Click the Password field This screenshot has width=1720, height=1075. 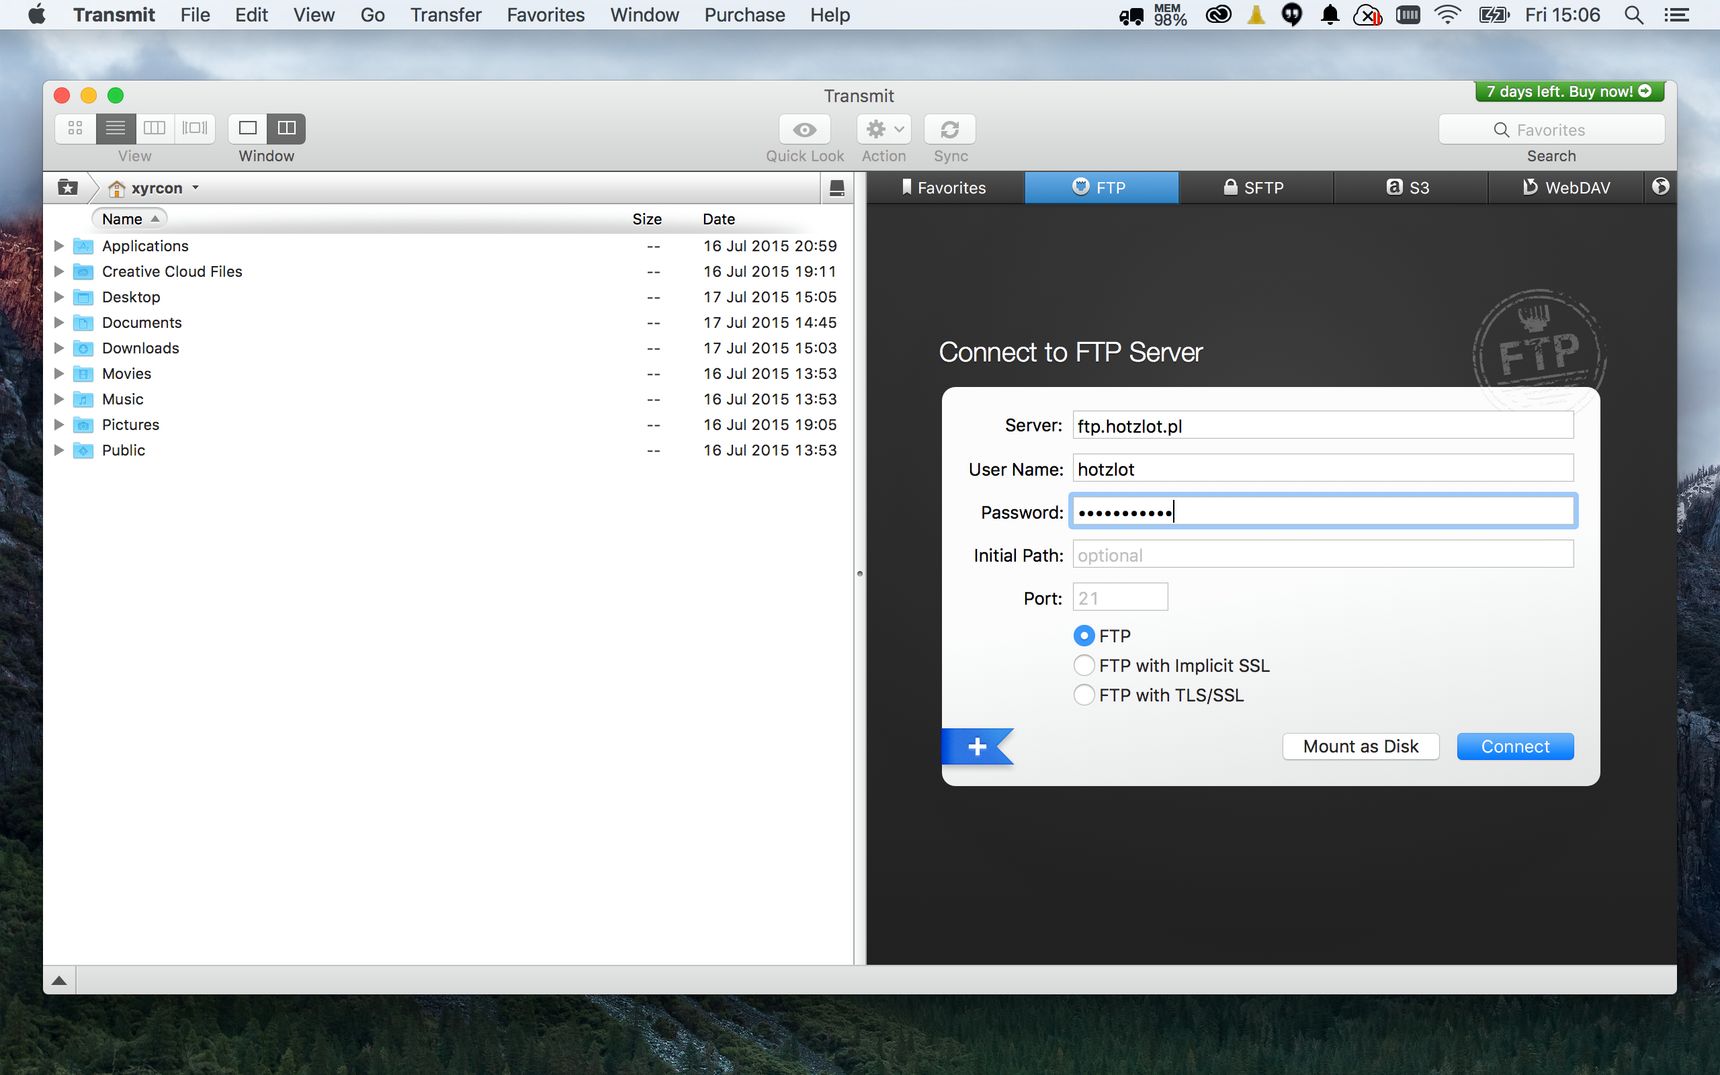1323,512
